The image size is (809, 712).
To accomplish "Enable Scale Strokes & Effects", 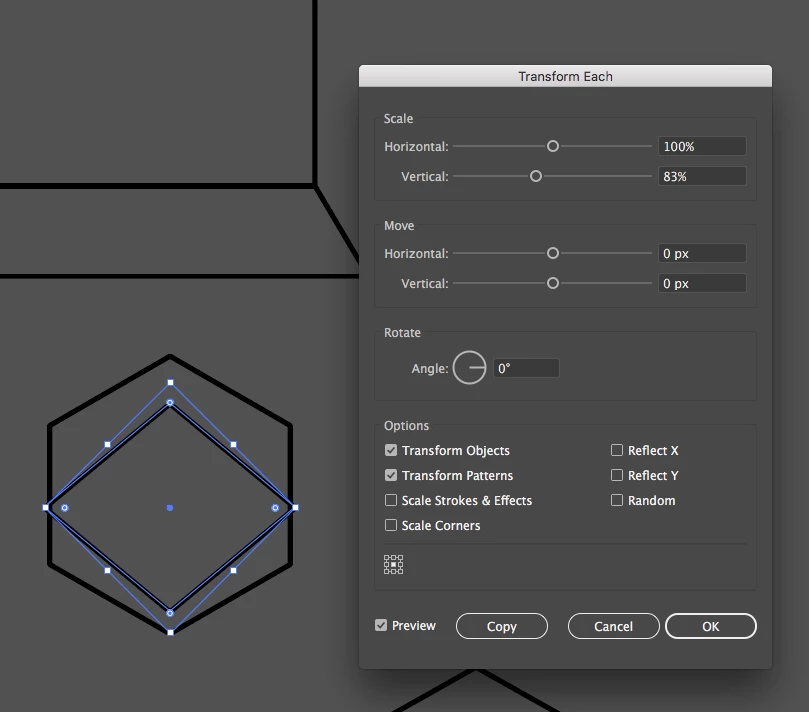I will click(391, 500).
